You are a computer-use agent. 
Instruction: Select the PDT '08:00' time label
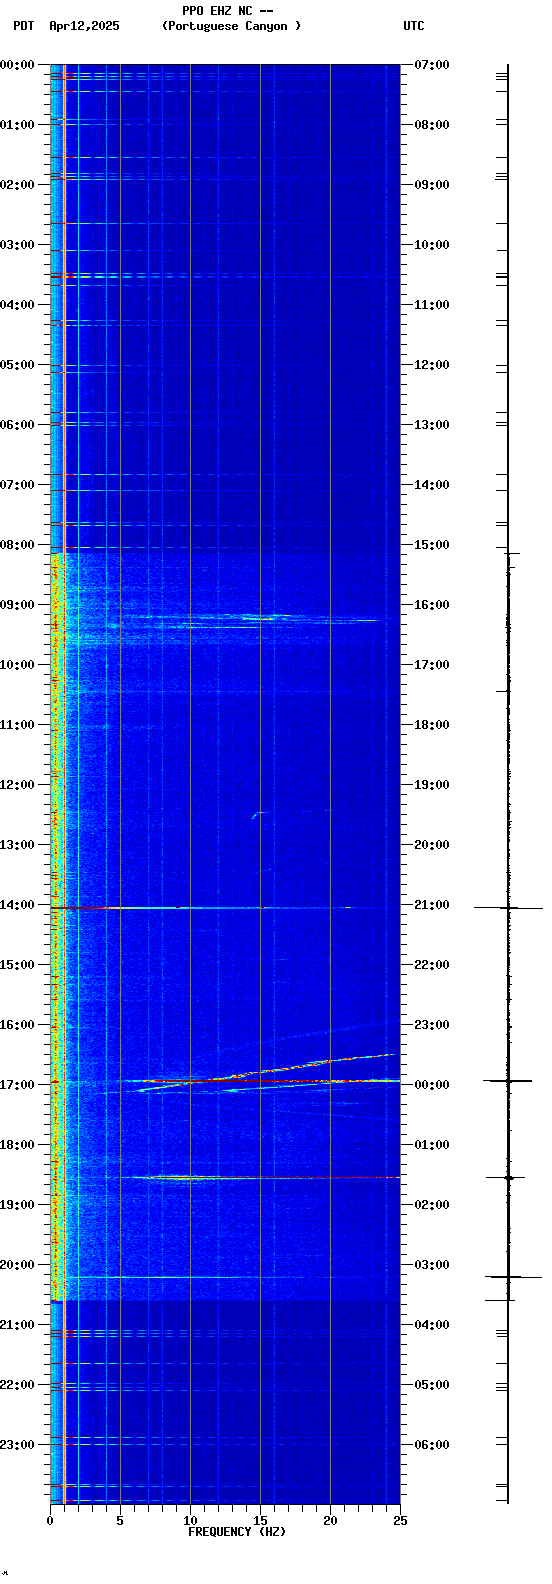tap(17, 545)
